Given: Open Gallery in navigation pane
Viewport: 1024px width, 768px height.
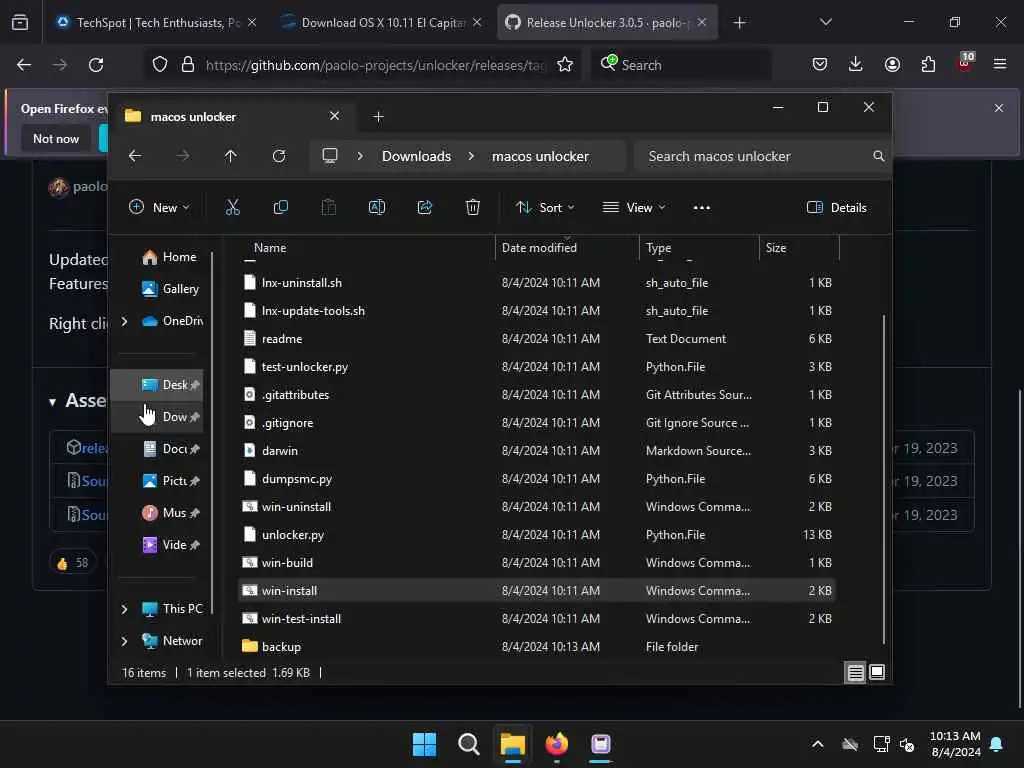Looking at the screenshot, I should 170,289.
